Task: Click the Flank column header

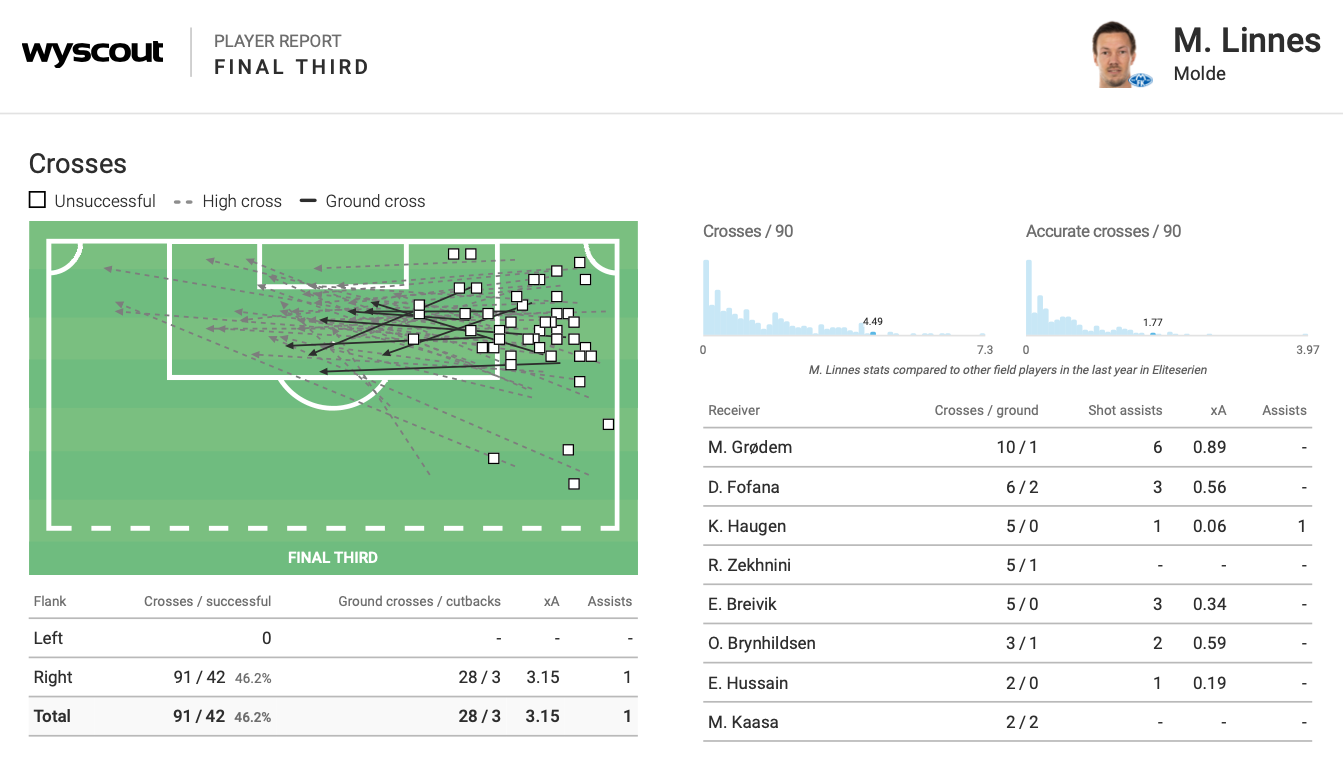Action: coord(49,601)
